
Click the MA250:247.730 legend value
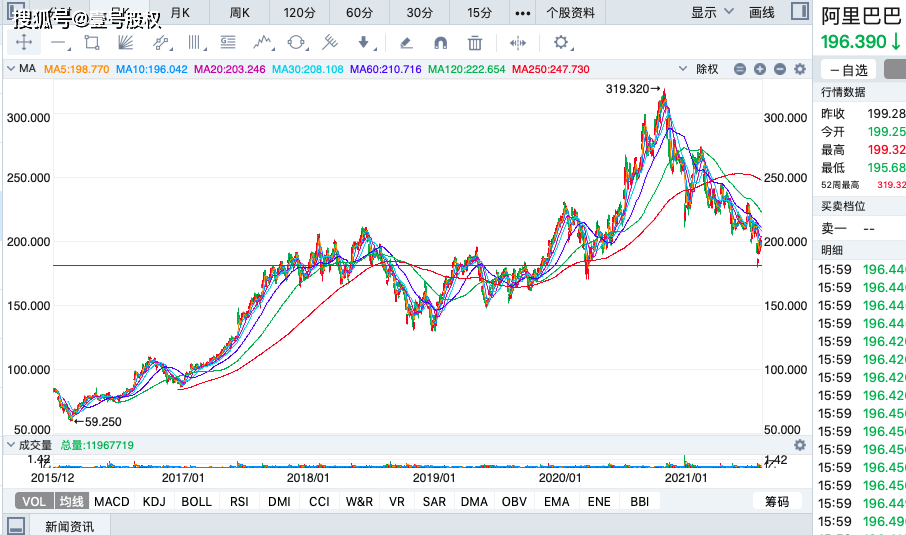point(551,69)
